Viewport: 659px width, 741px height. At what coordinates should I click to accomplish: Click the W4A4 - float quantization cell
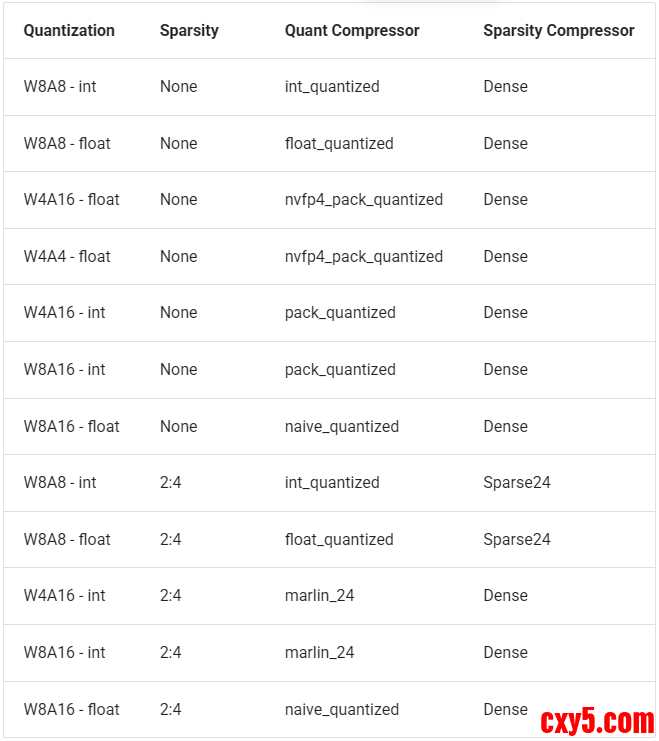tap(67, 256)
